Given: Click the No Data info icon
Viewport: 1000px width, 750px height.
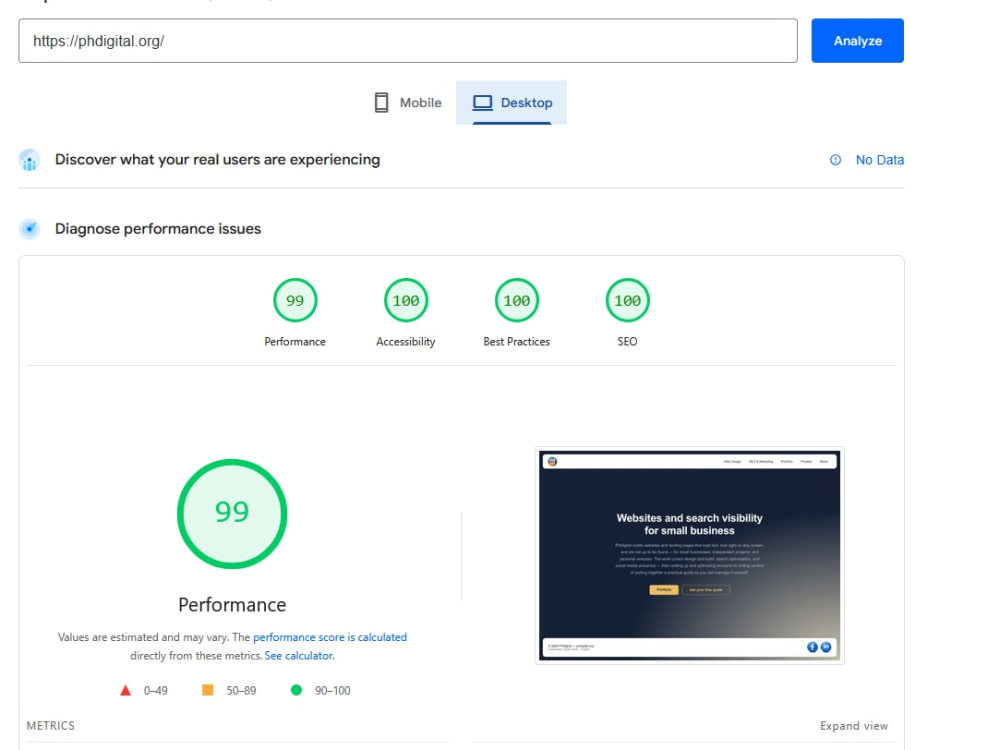Looking at the screenshot, I should [835, 160].
